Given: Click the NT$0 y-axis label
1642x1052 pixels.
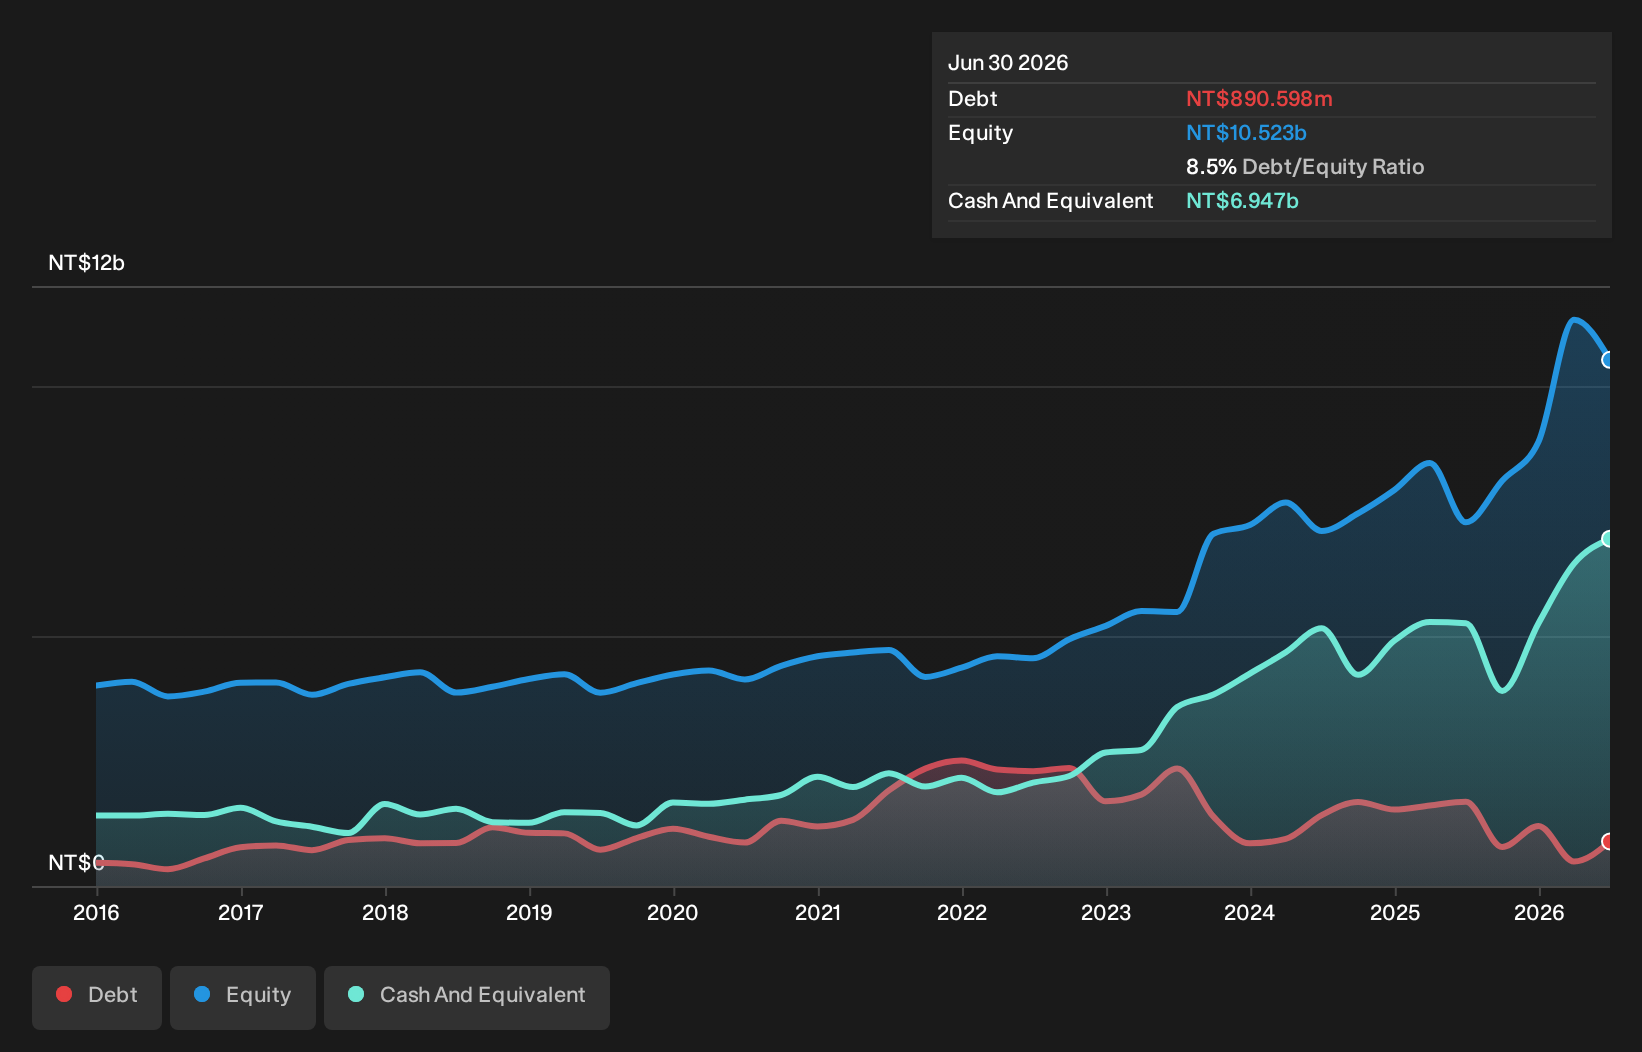Looking at the screenshot, I should pyautogui.click(x=76, y=863).
